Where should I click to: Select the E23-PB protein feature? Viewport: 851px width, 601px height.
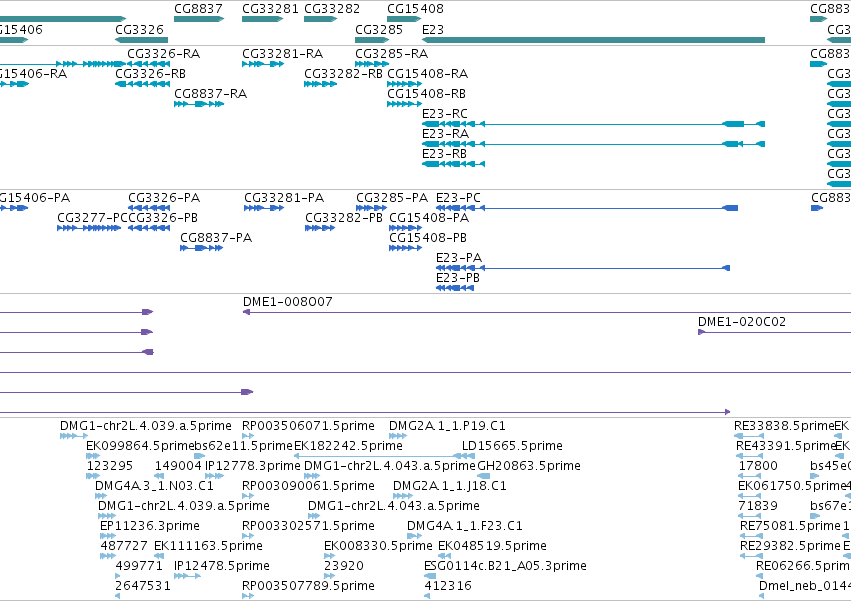[x=455, y=288]
